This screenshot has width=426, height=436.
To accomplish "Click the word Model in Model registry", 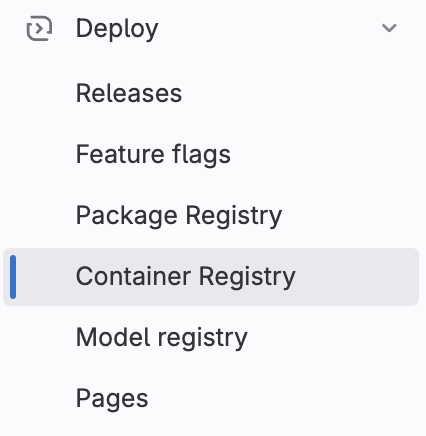I will [113, 337].
